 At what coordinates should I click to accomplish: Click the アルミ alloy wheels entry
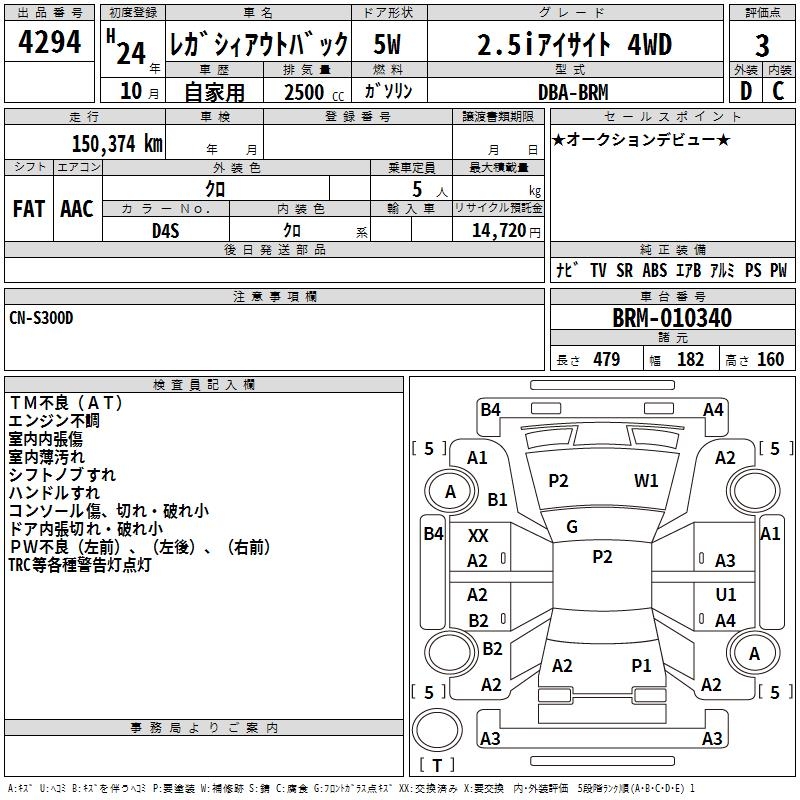(x=722, y=270)
